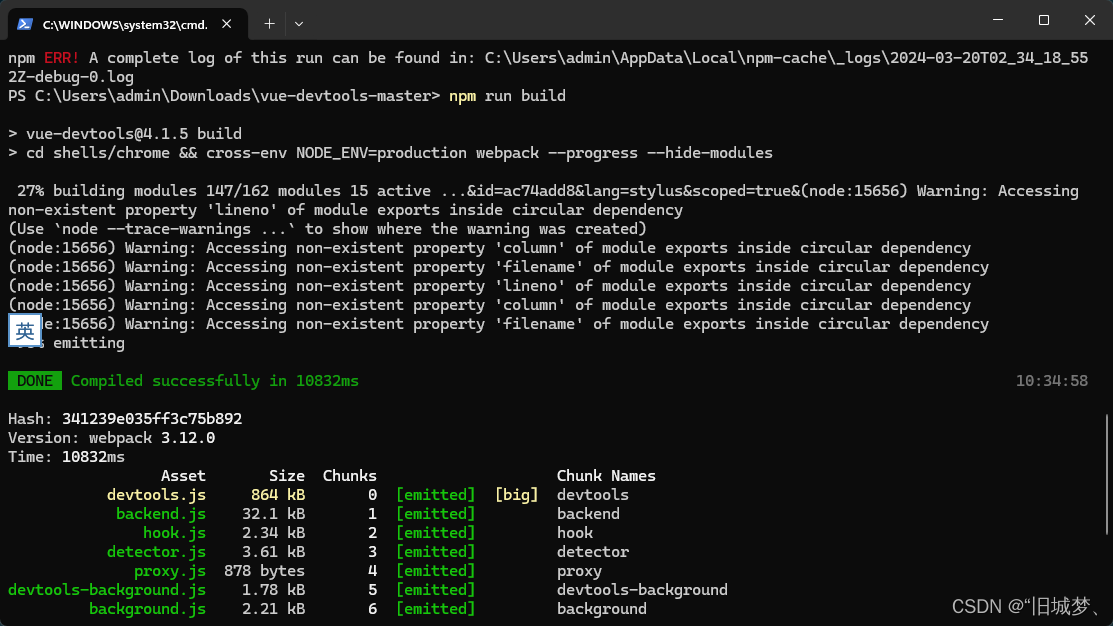The width and height of the screenshot is (1113, 626).
Task: Click the terminal vertical scrollbar thumb
Action: 1107,474
